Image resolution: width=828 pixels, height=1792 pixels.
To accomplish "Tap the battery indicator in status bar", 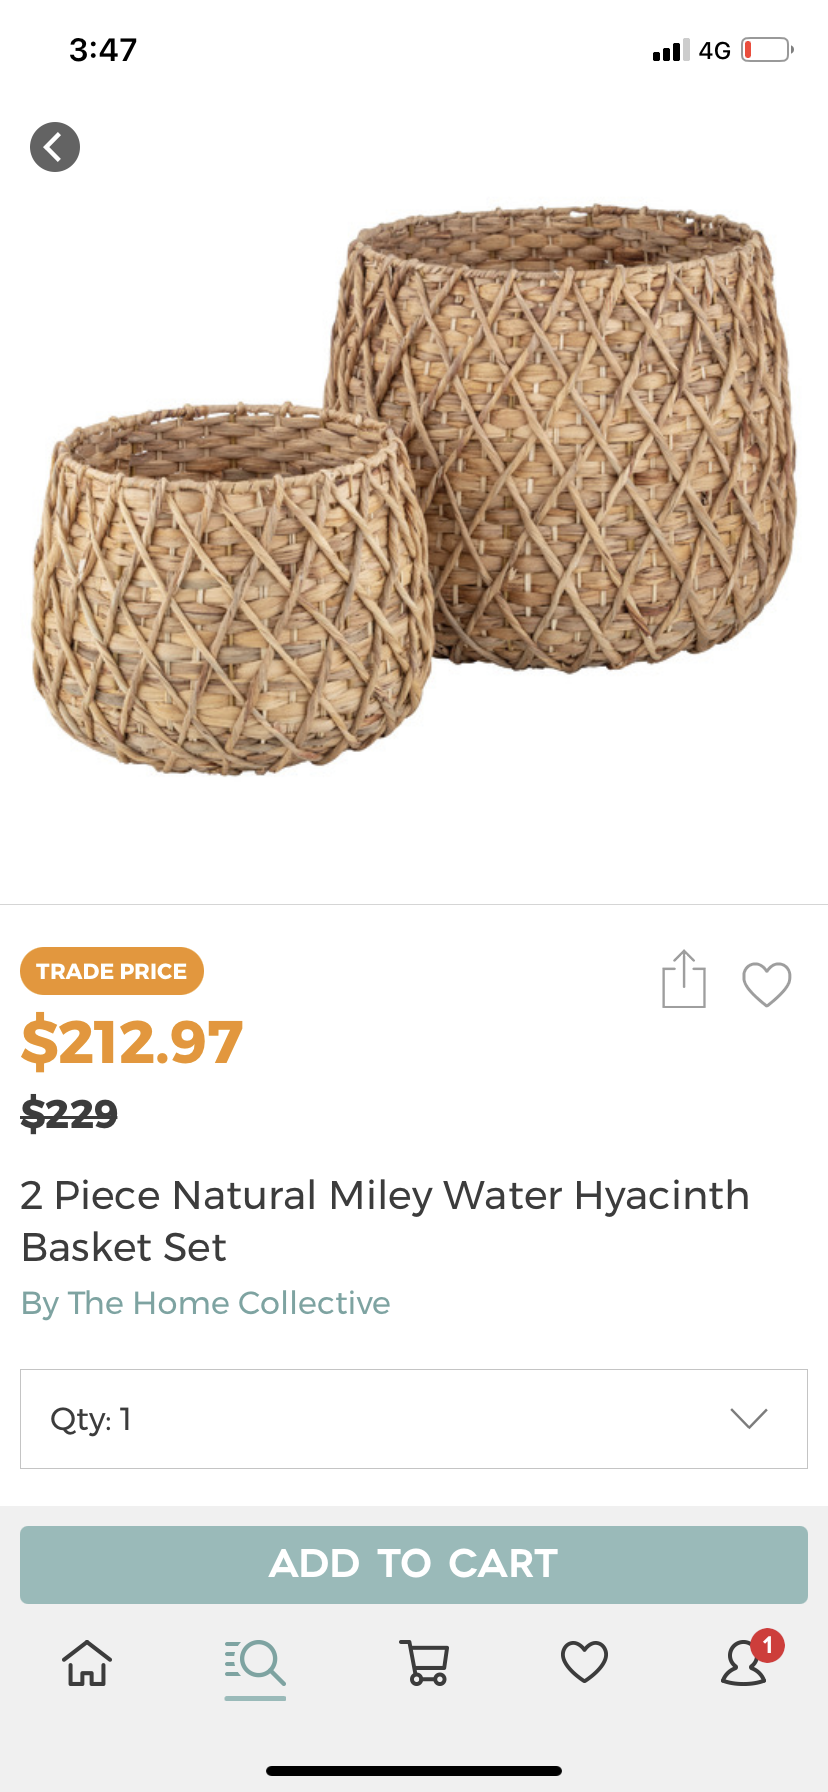I will click(x=767, y=50).
